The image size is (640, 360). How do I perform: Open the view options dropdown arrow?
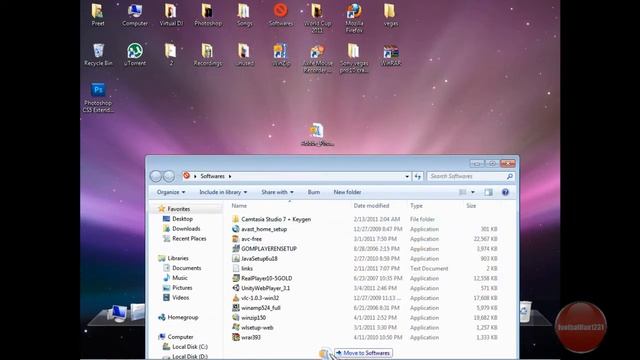tap(473, 192)
